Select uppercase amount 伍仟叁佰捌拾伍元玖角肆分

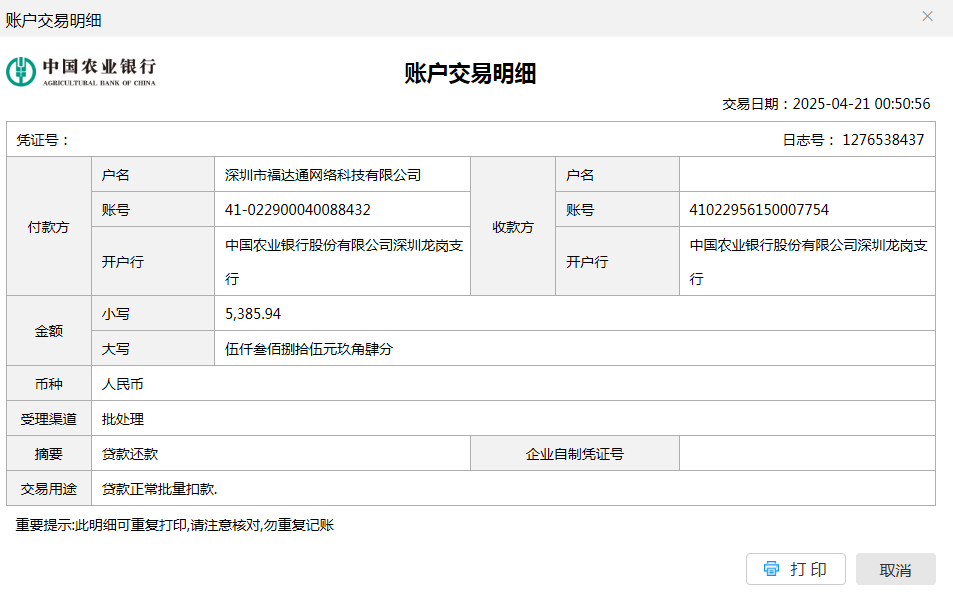tap(309, 349)
